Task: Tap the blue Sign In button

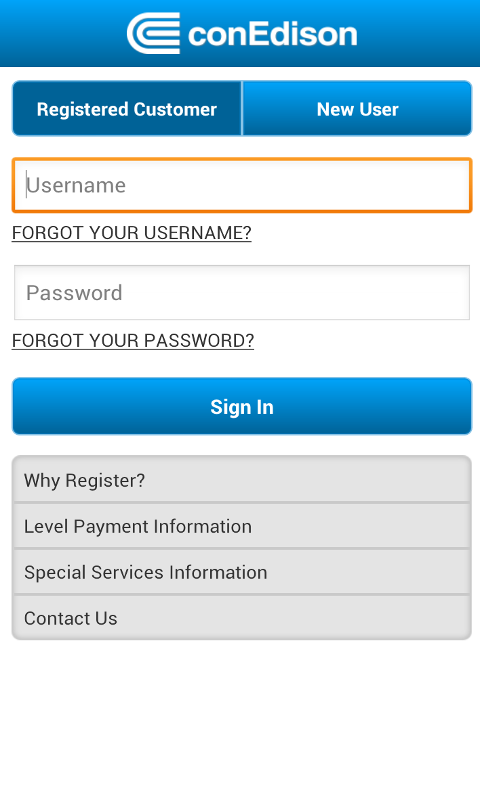Action: (x=242, y=407)
